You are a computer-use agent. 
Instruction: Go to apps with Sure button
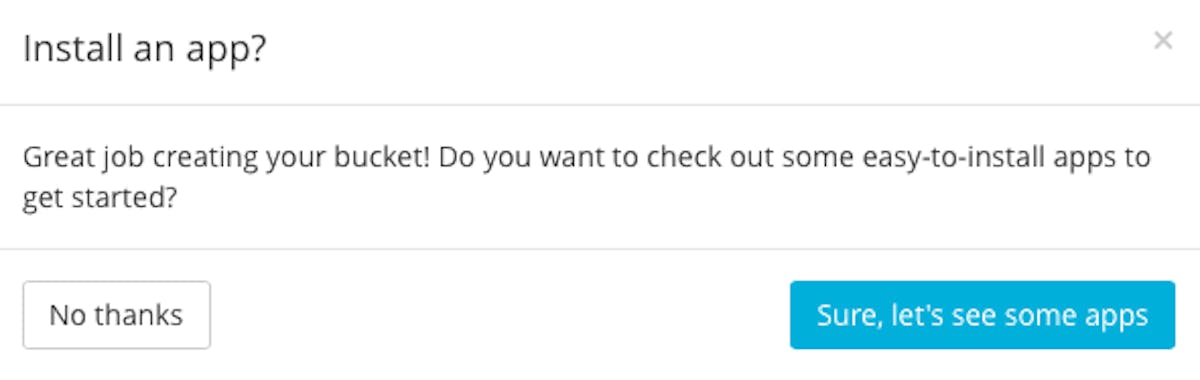tap(982, 315)
